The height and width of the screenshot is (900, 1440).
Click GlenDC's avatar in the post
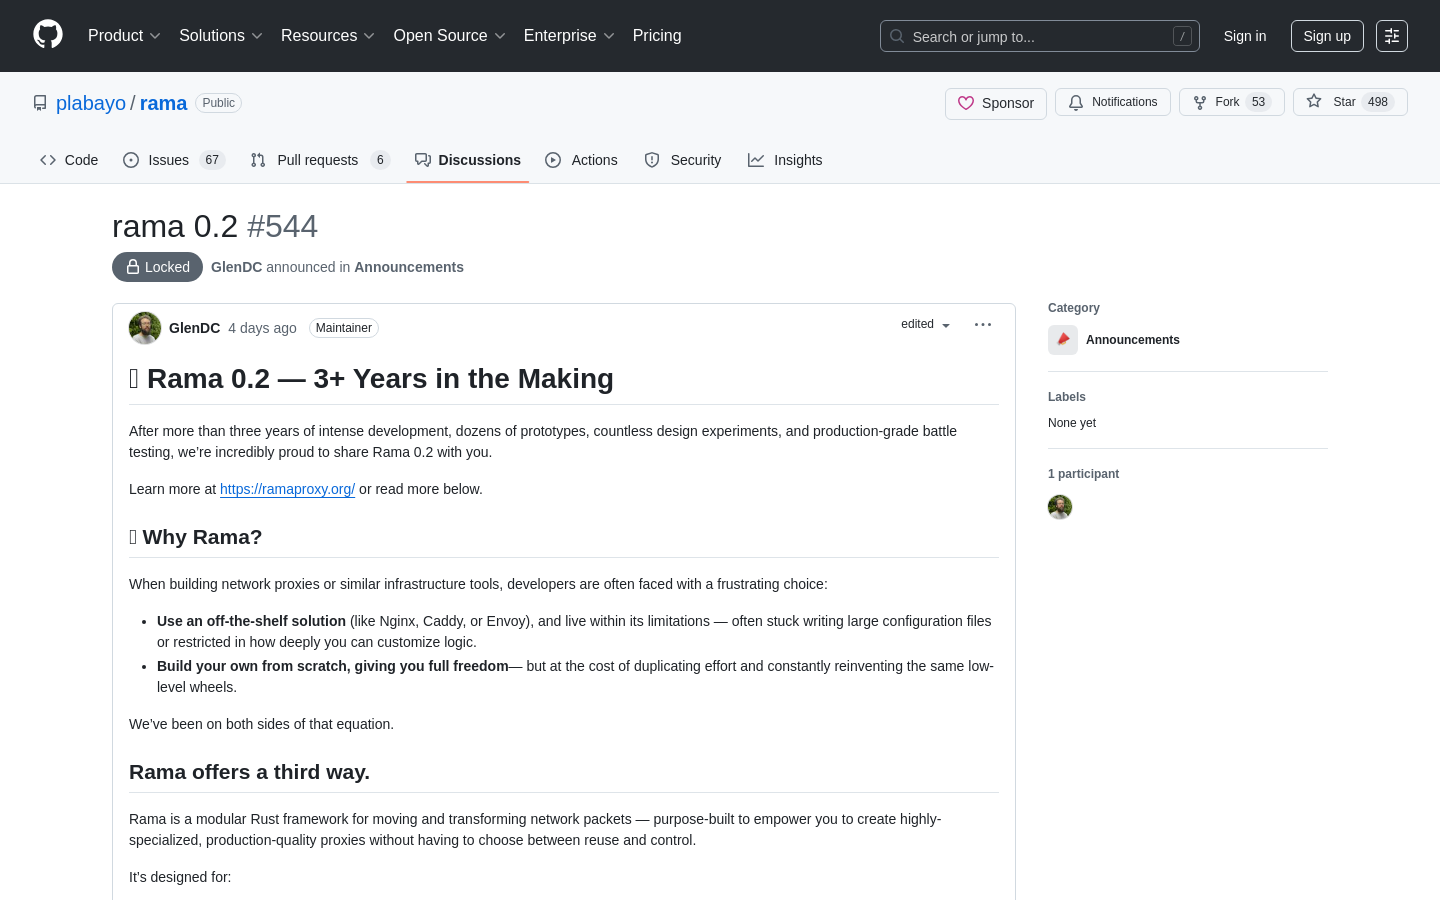(x=145, y=328)
